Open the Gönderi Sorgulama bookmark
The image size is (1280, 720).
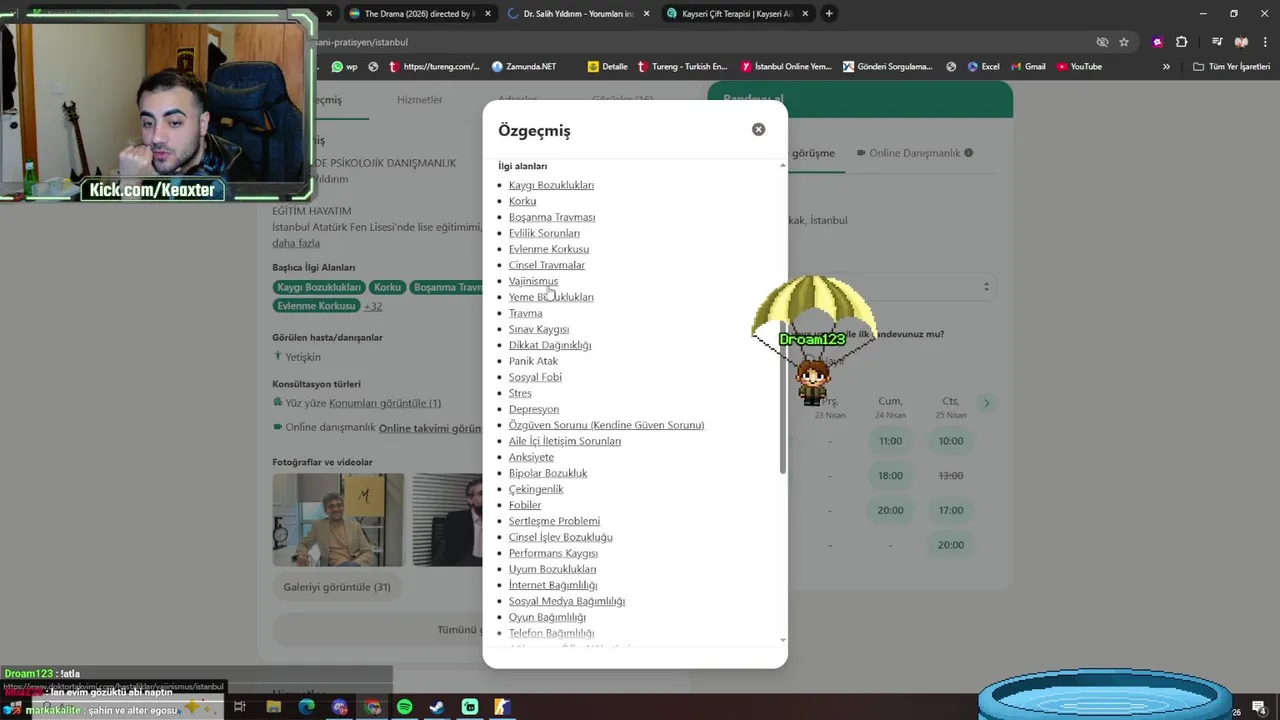coord(888,67)
